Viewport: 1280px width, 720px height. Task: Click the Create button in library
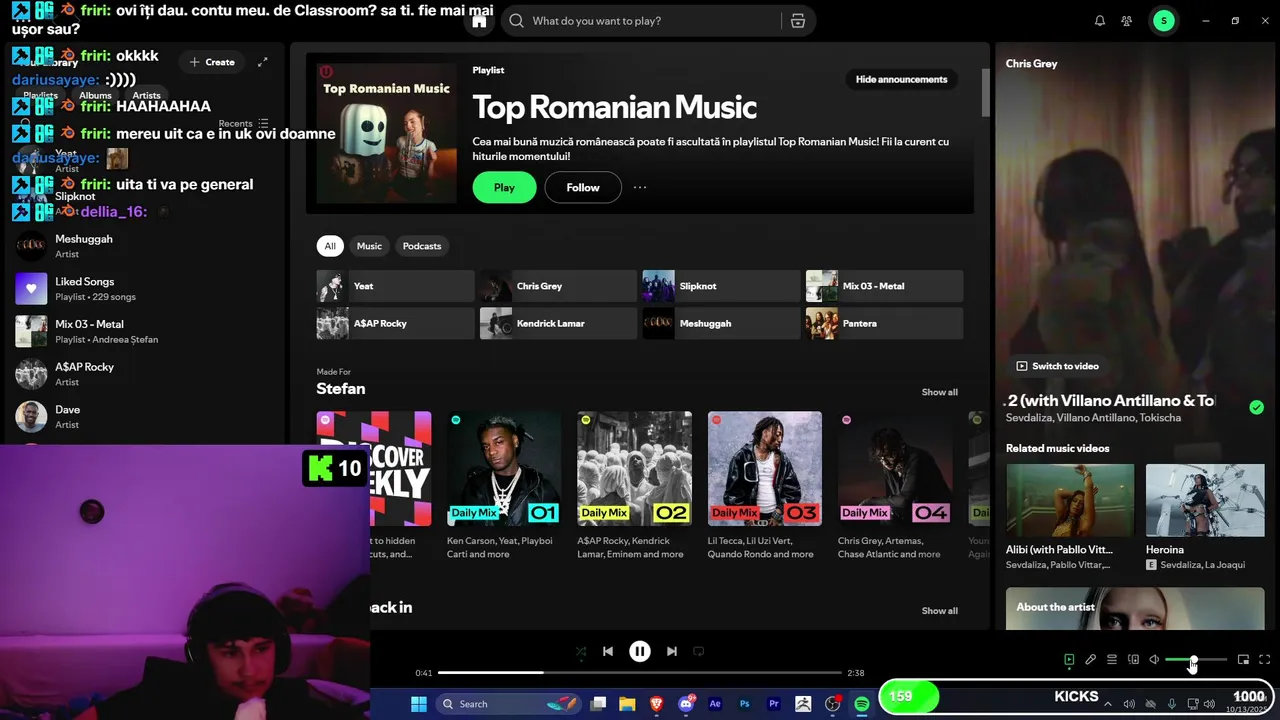[x=212, y=62]
